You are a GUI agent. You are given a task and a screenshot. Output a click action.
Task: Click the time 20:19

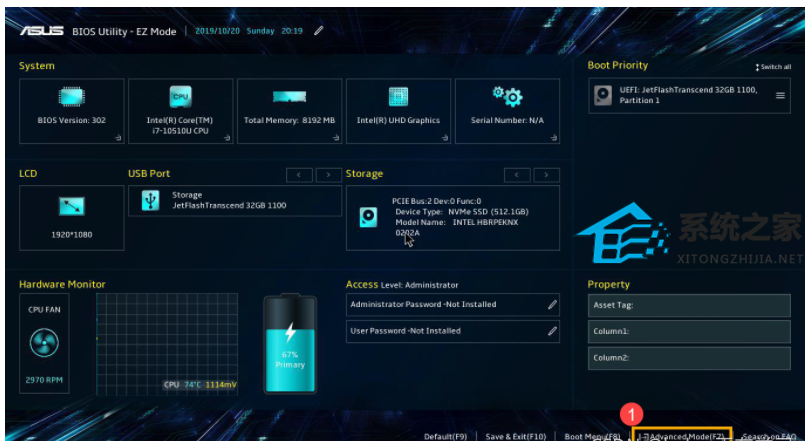click(292, 31)
